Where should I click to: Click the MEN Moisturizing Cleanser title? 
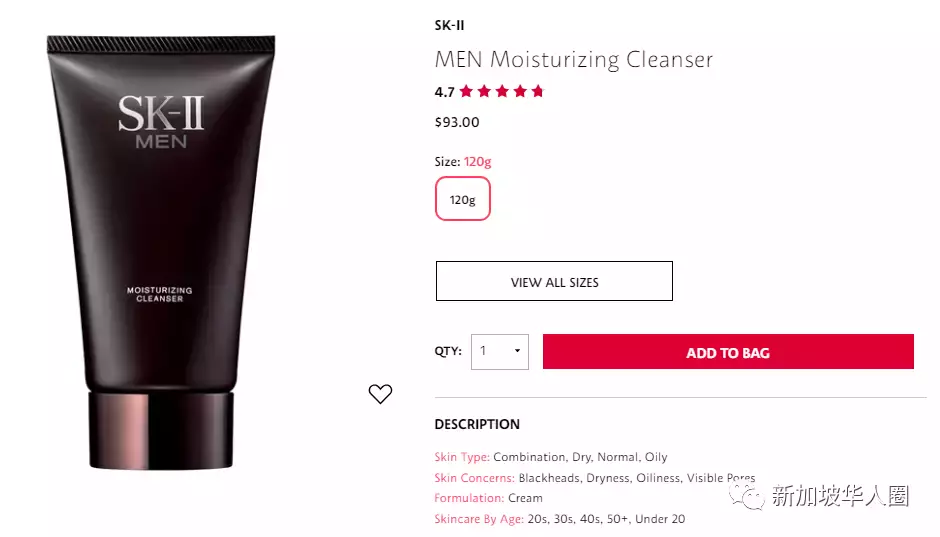tap(574, 59)
